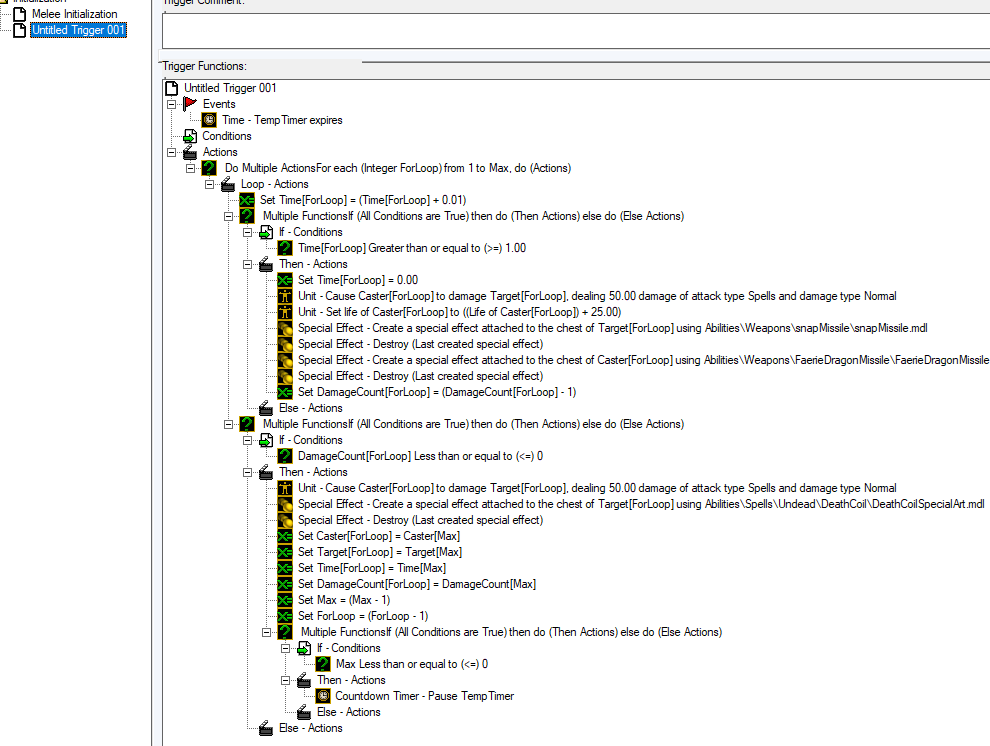Click the If - Conditions icon above the Max comparison
The height and width of the screenshot is (746, 990).
pos(304,648)
